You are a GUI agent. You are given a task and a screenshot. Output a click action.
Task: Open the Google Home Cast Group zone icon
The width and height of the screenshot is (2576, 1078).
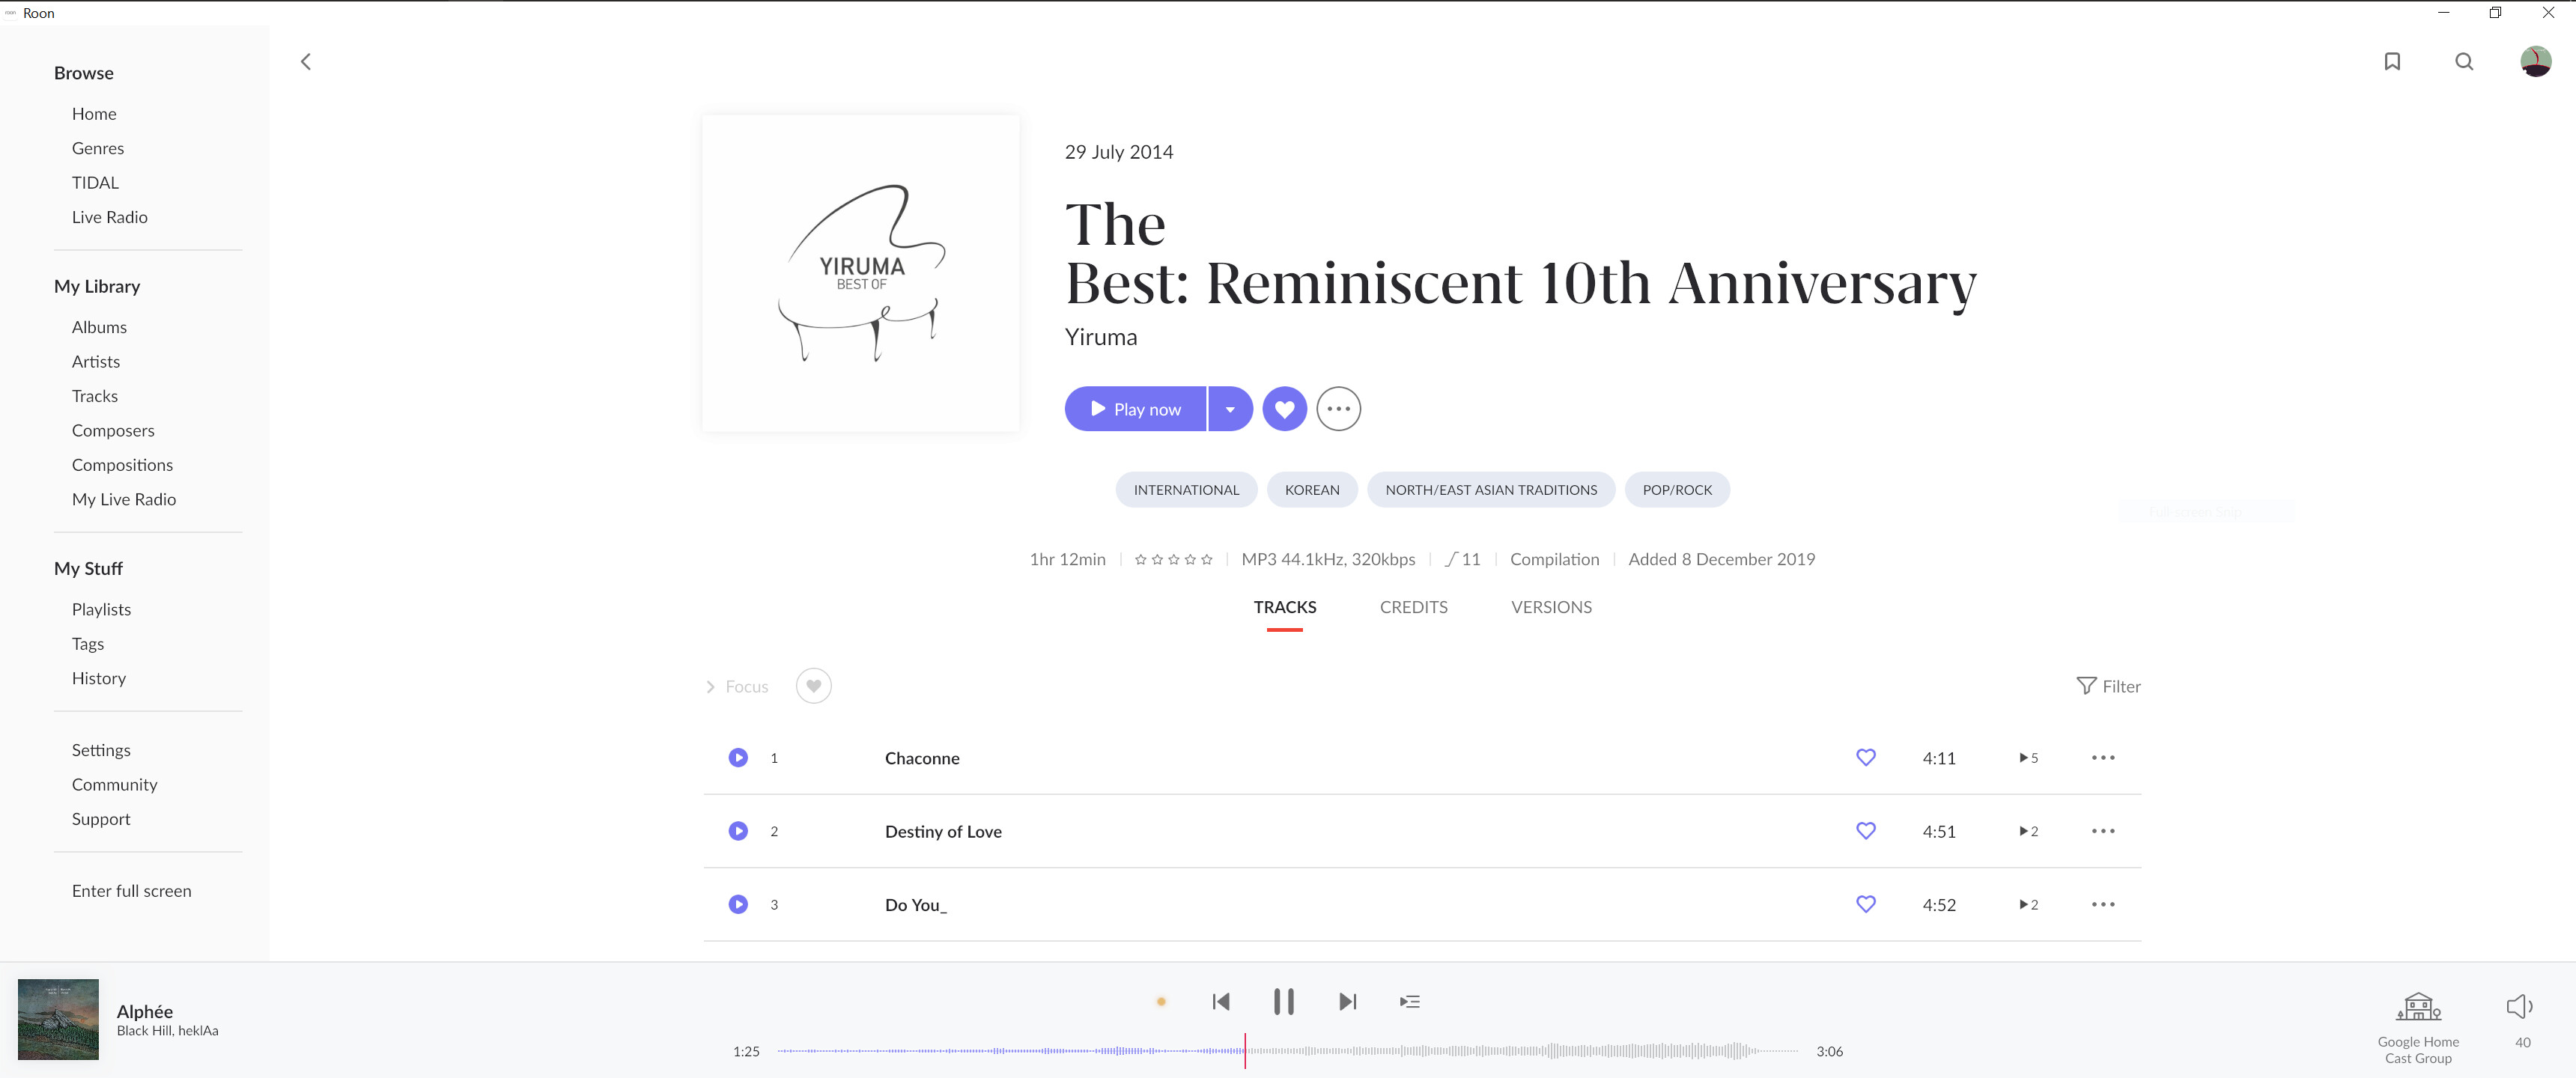(2418, 1006)
